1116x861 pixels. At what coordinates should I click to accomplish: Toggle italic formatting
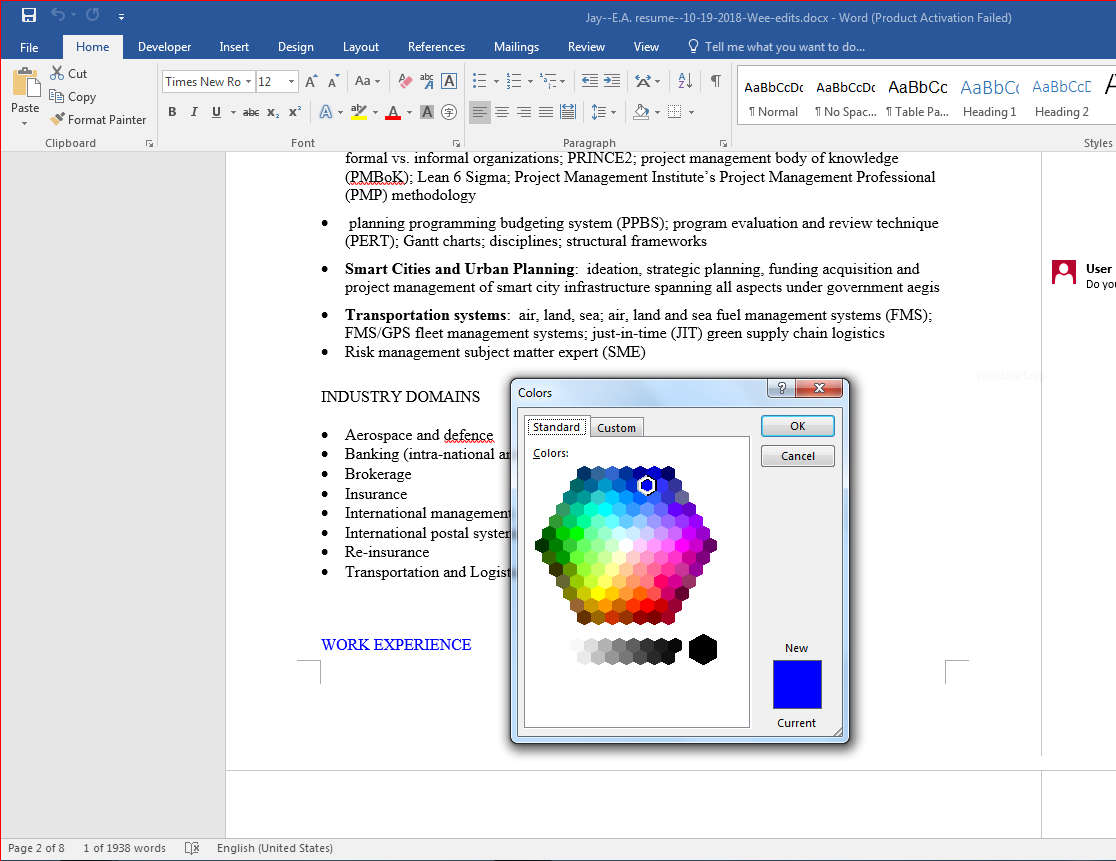coord(194,112)
